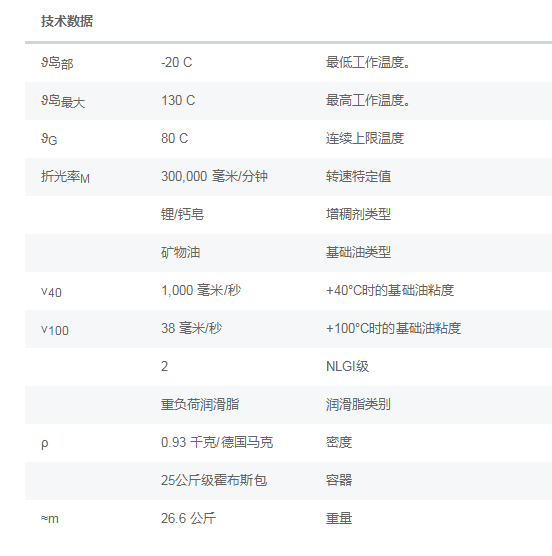The width and height of the screenshot is (552, 556).
Task: Click the 转速特定值 description
Action: [x=358, y=176]
